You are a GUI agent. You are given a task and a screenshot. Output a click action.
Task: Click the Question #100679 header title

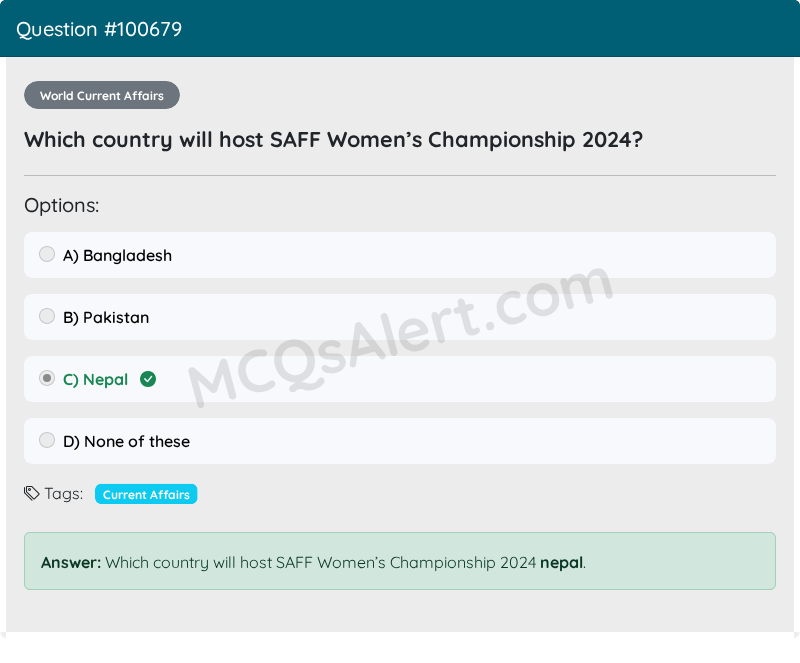click(x=99, y=29)
